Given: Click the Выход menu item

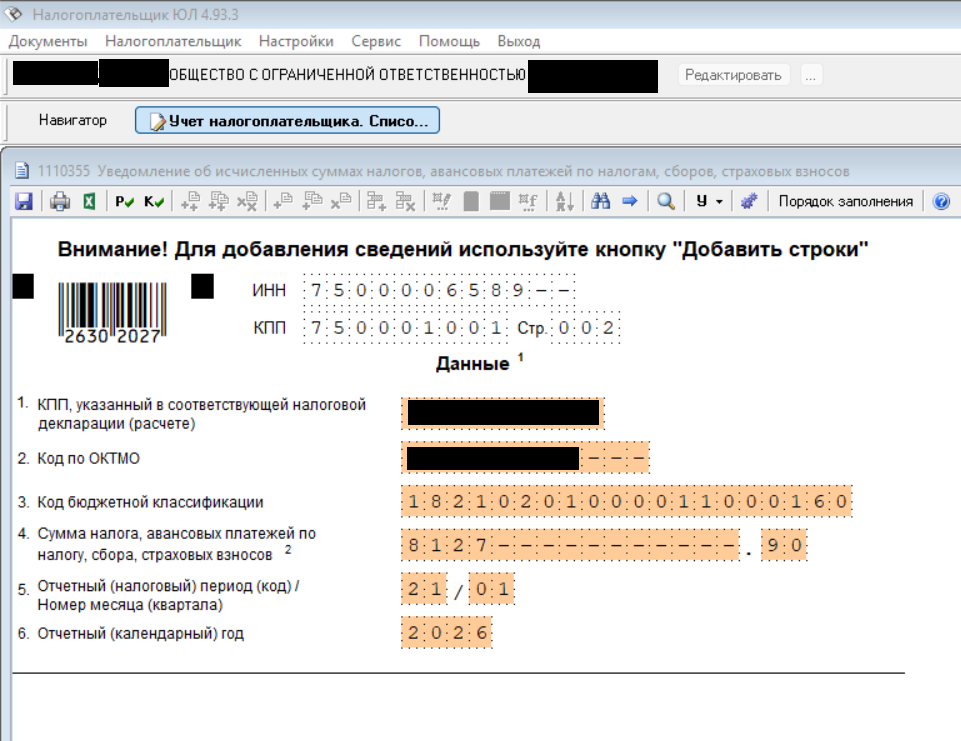Looking at the screenshot, I should (x=518, y=41).
